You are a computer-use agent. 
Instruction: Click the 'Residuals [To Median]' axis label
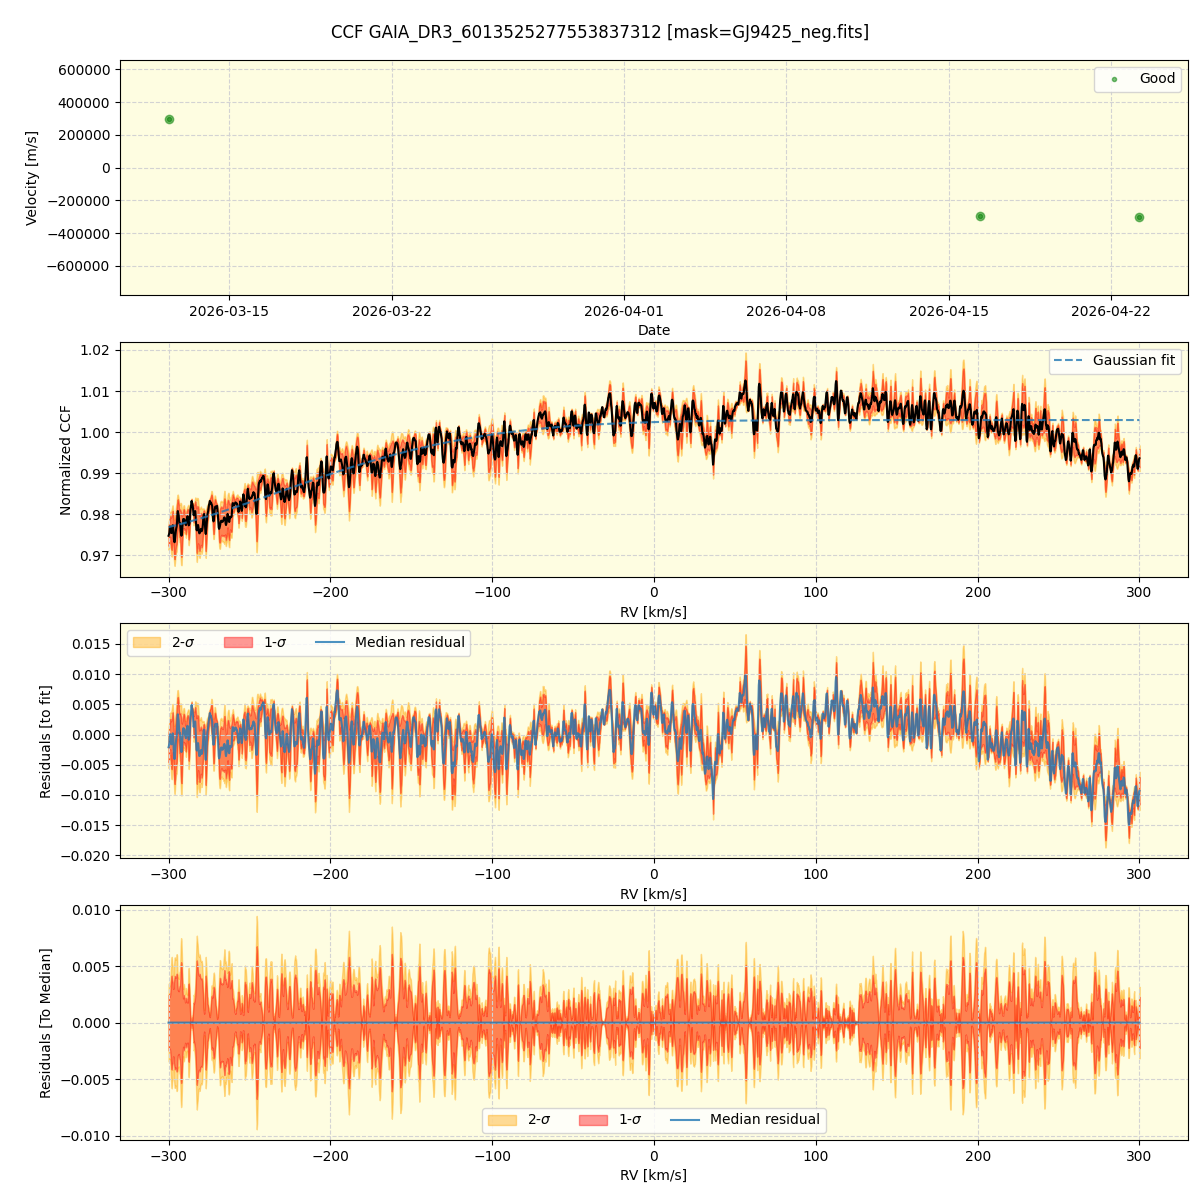pyautogui.click(x=46, y=1023)
